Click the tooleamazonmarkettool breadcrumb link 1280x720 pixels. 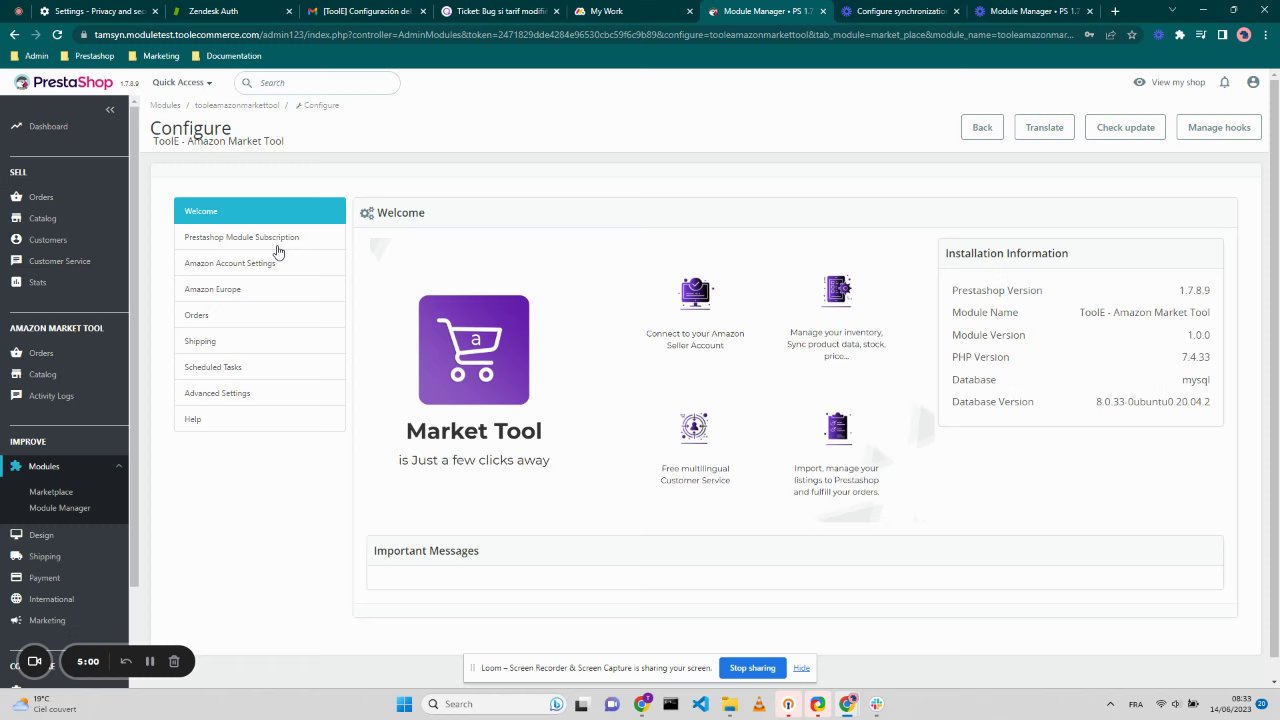tap(237, 105)
